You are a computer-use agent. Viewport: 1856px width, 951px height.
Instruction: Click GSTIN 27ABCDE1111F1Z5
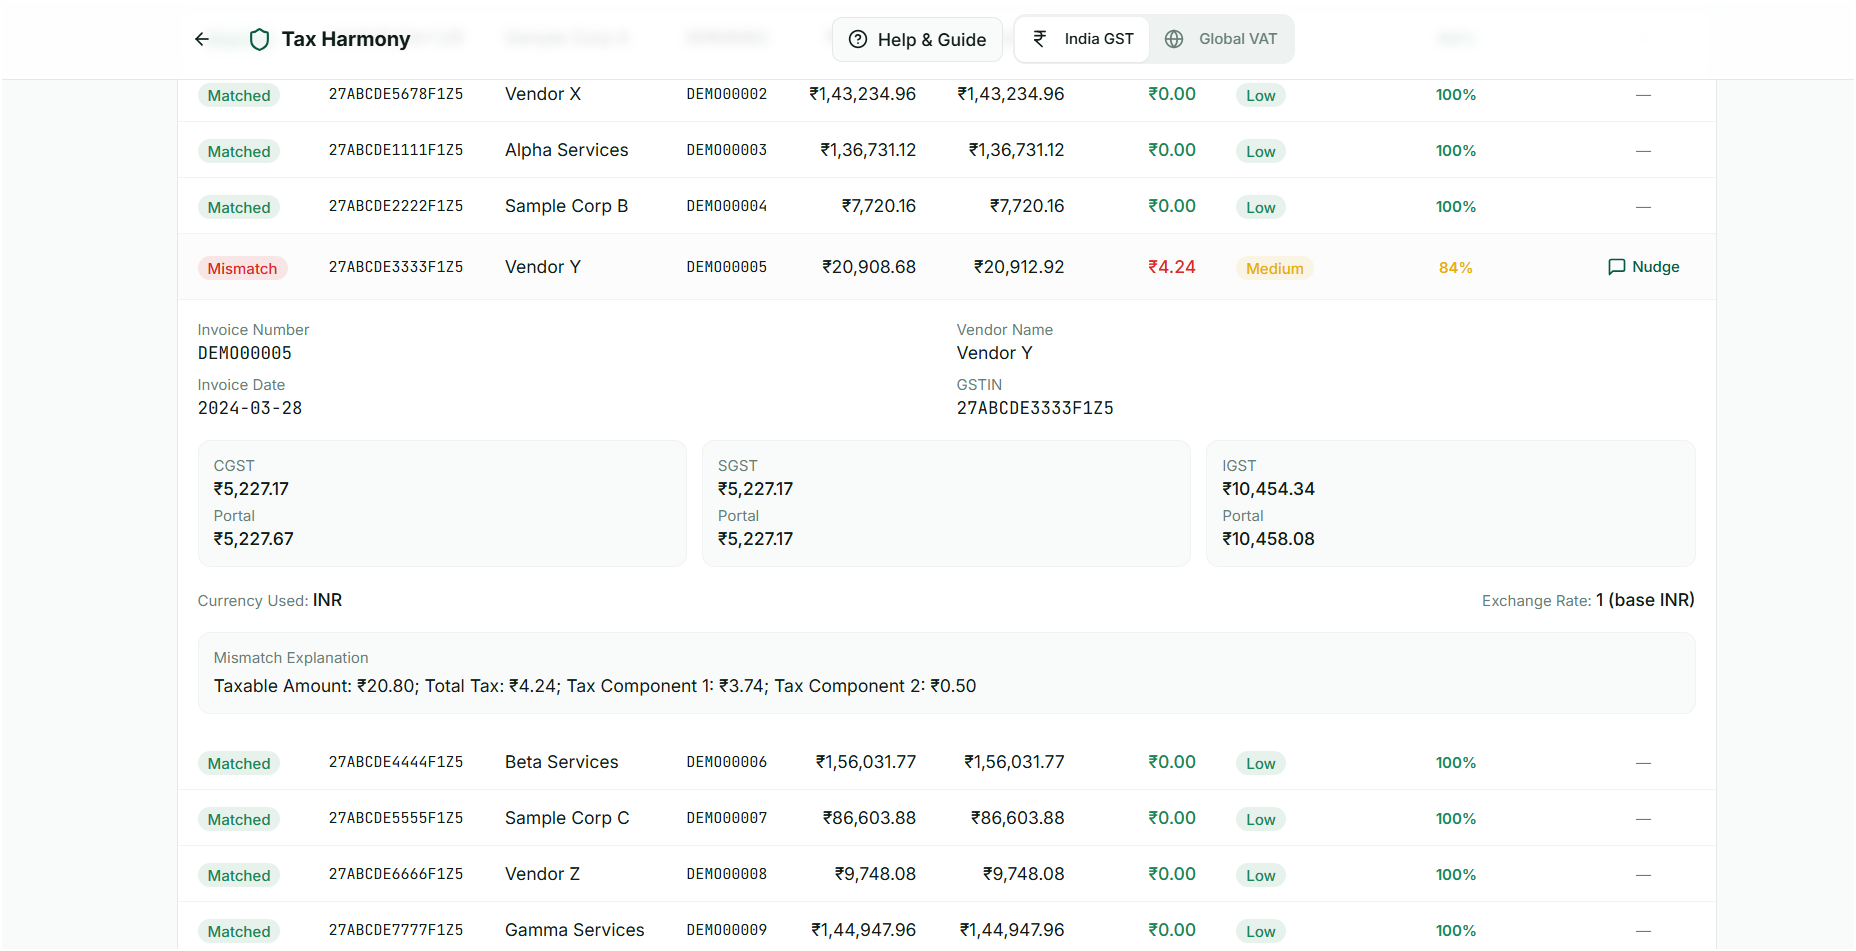point(396,150)
